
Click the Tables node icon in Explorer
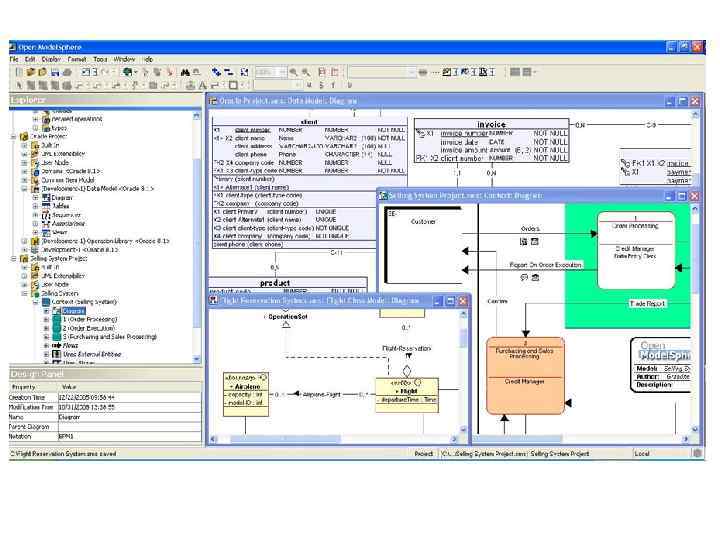[46, 206]
